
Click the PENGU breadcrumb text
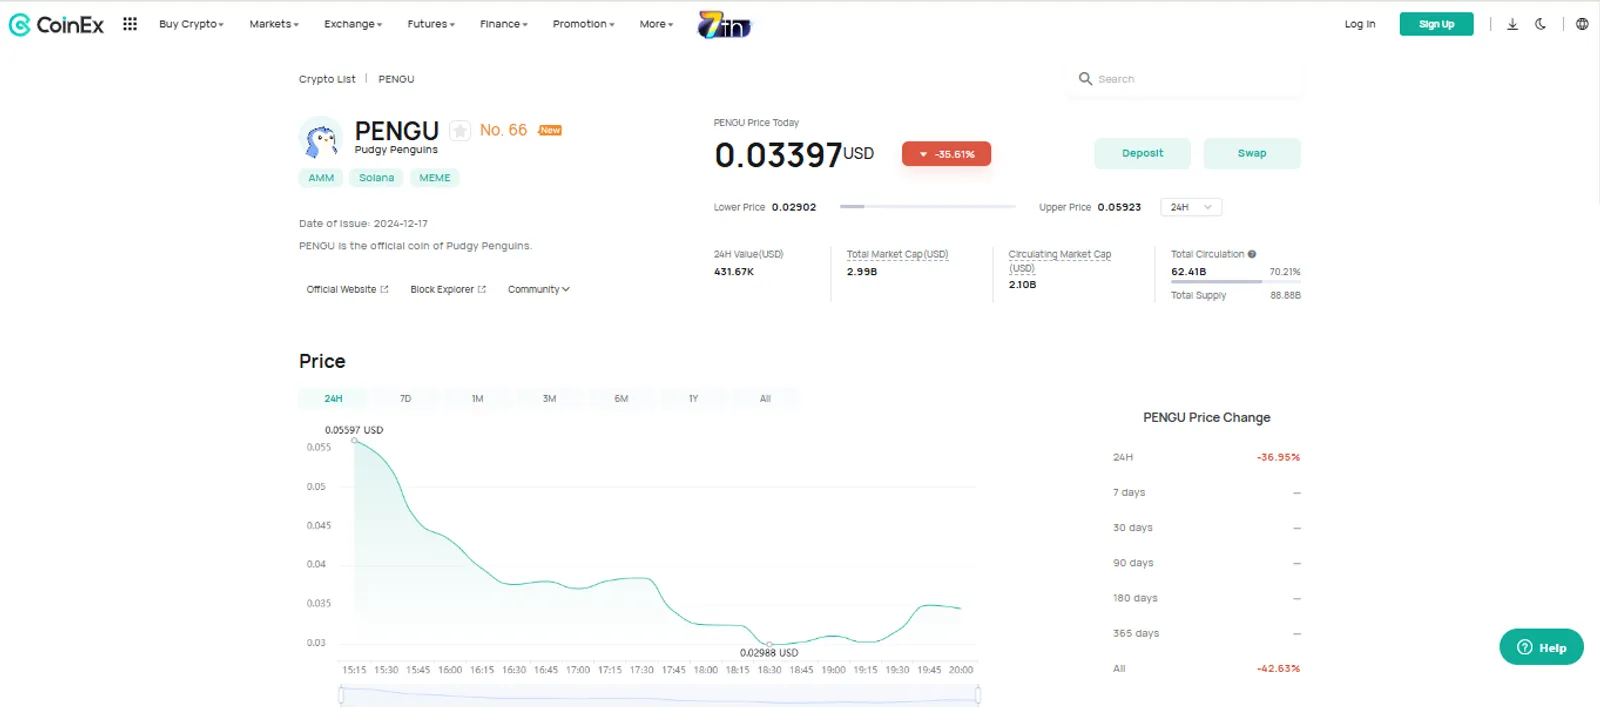point(396,79)
